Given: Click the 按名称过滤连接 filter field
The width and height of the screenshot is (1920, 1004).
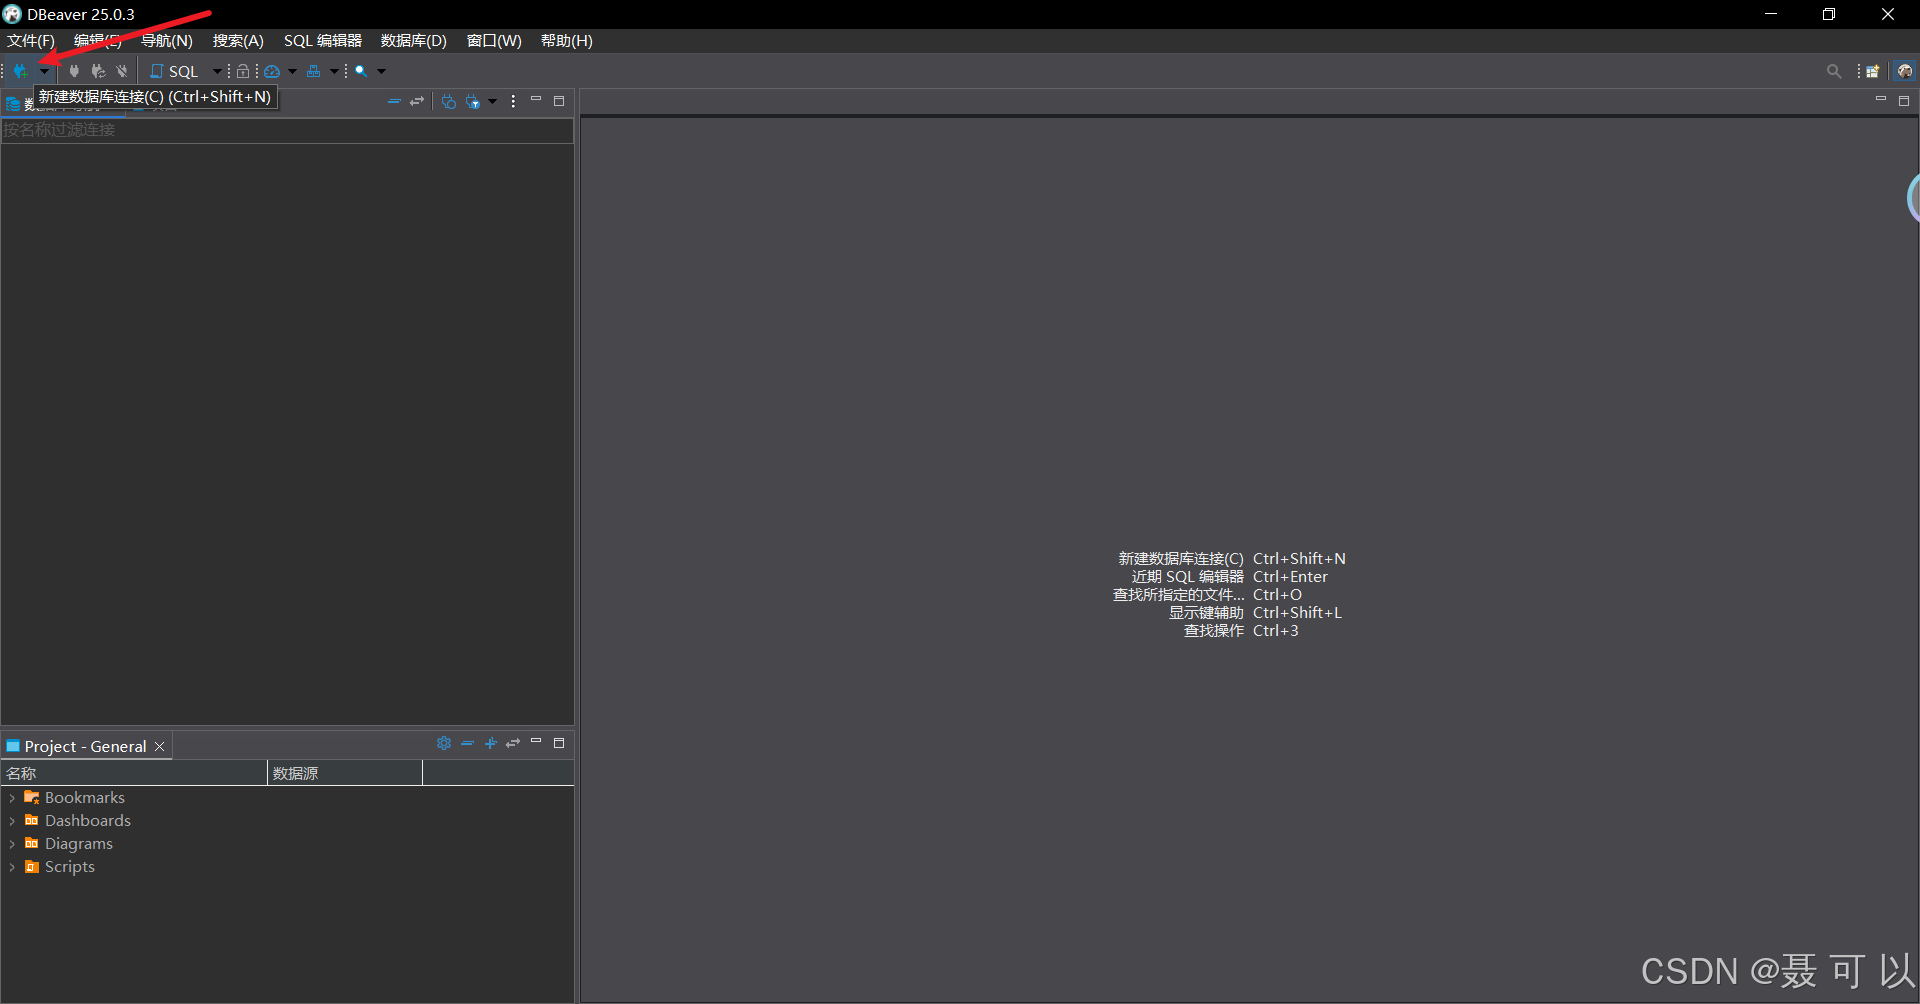Looking at the screenshot, I should click(287, 130).
